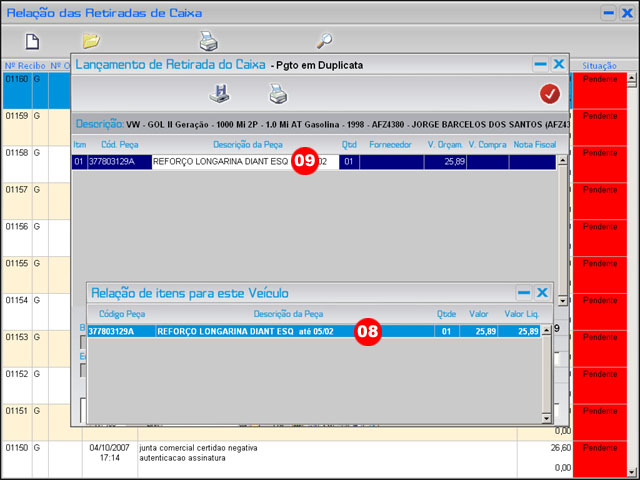Click the Qtd cell showing 01 in launch grid
This screenshot has width=640, height=480.
pos(349,161)
